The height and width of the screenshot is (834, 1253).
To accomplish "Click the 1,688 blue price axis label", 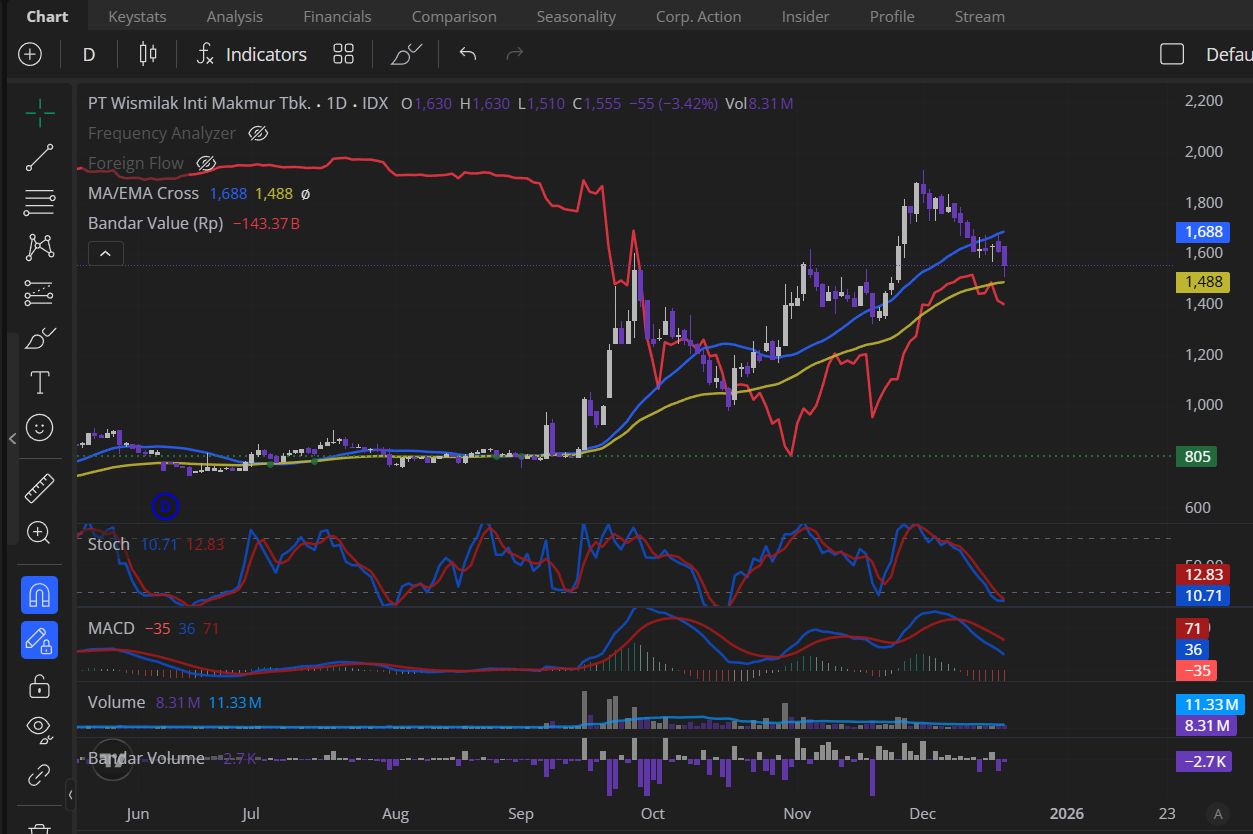I will point(1203,232).
